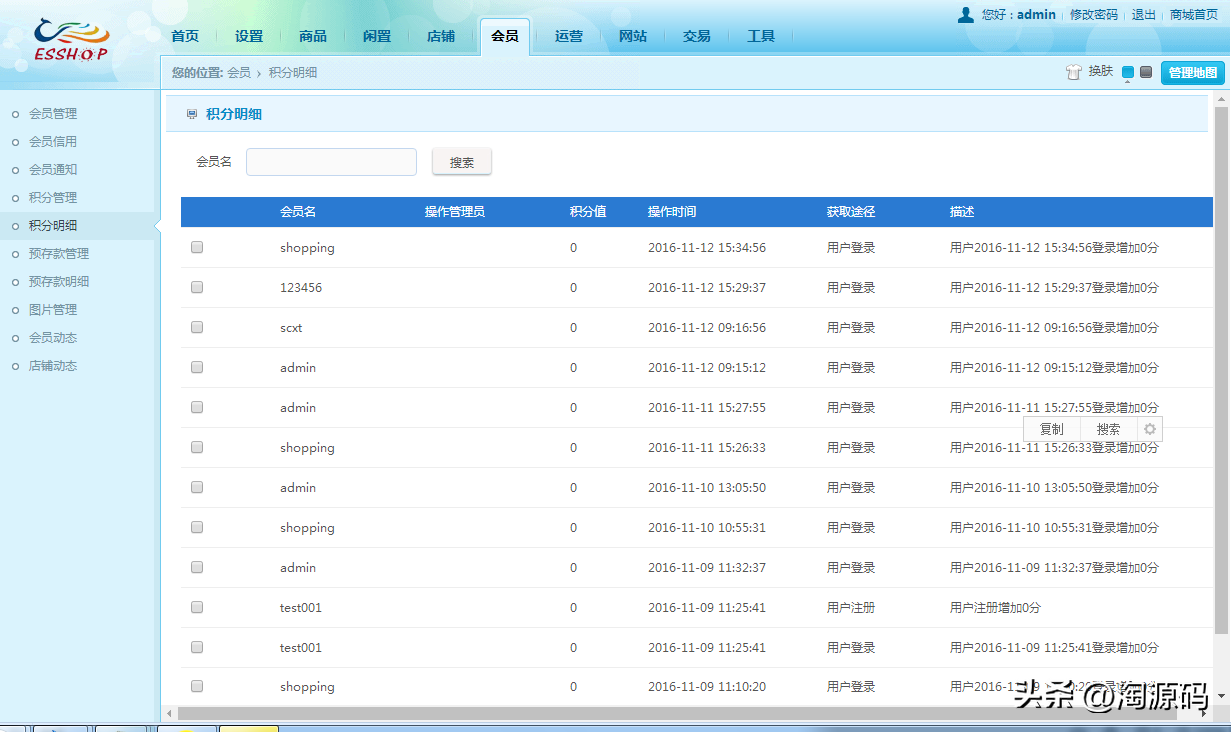Select the dark gray skin theme icon
This screenshot has width=1231, height=732.
pos(1145,72)
